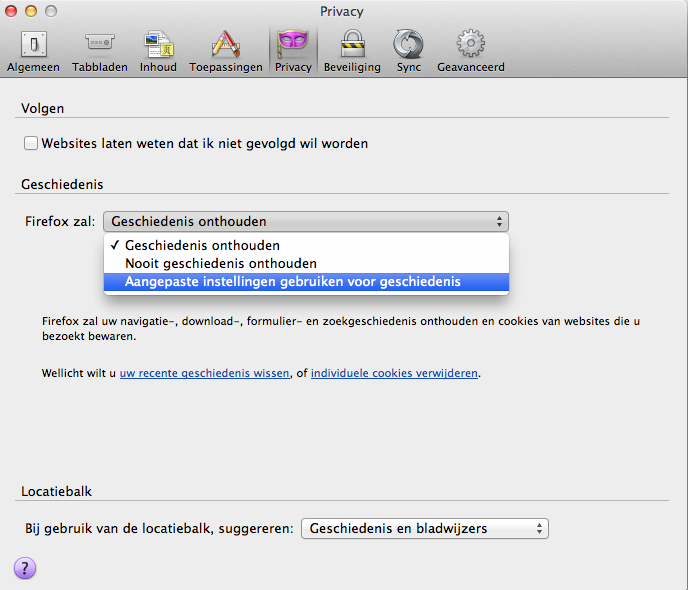Click 'uw recente geschiedenis wissen' link
Viewport: 688px width, 590px height.
[204, 373]
